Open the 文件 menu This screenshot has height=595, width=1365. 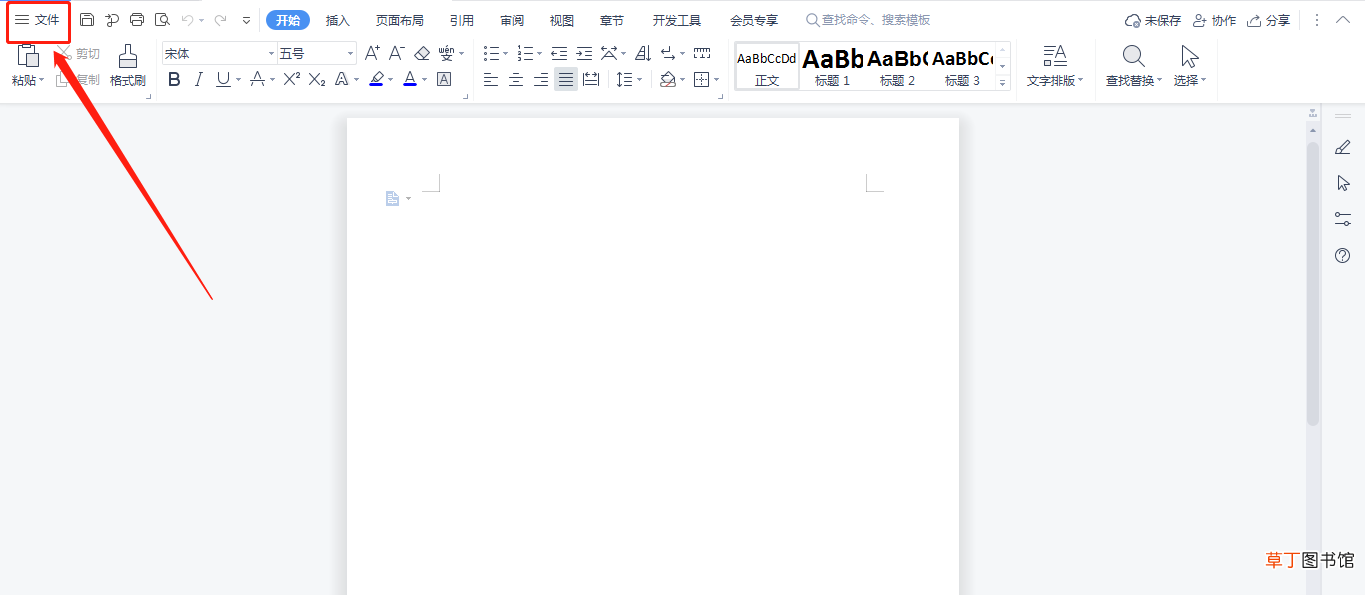point(38,20)
